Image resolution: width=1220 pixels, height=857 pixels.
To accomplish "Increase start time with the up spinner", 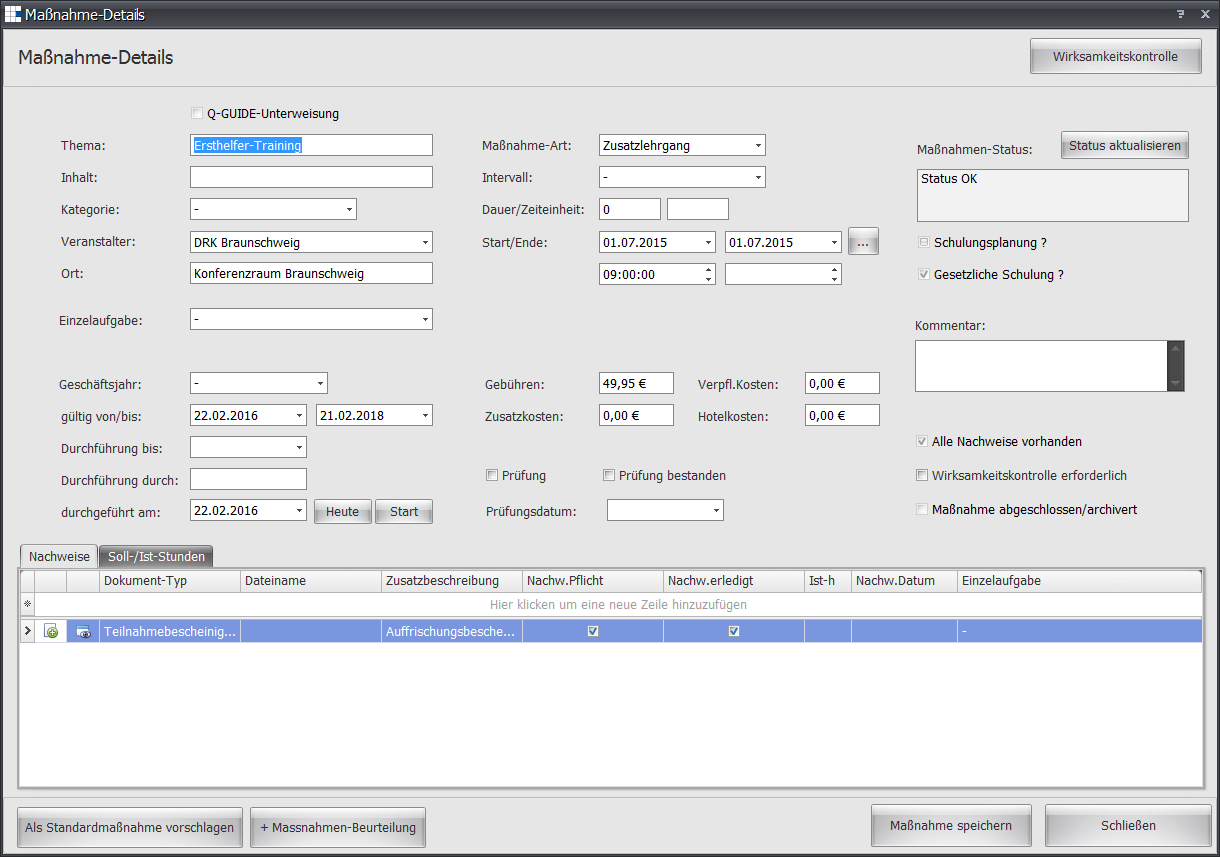I will pyautogui.click(x=709, y=269).
